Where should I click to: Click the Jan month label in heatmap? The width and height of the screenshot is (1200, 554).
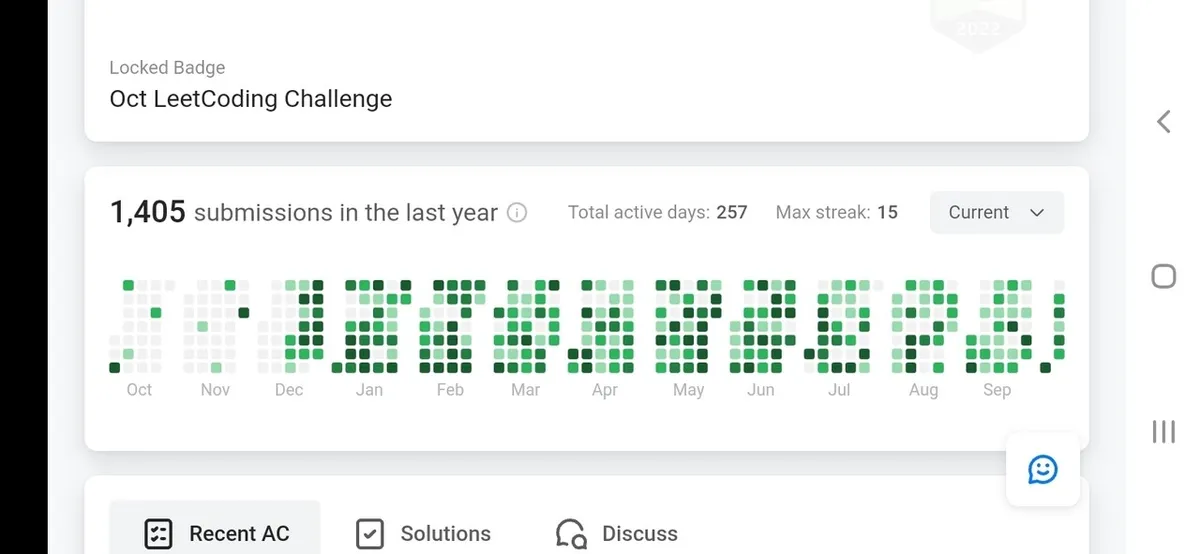tap(369, 390)
